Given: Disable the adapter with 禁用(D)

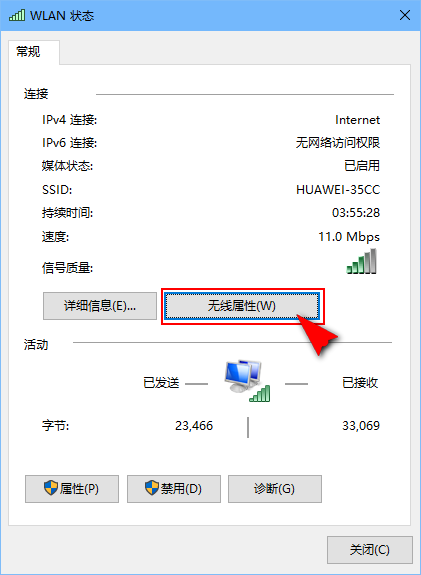Looking at the screenshot, I should point(174,489).
